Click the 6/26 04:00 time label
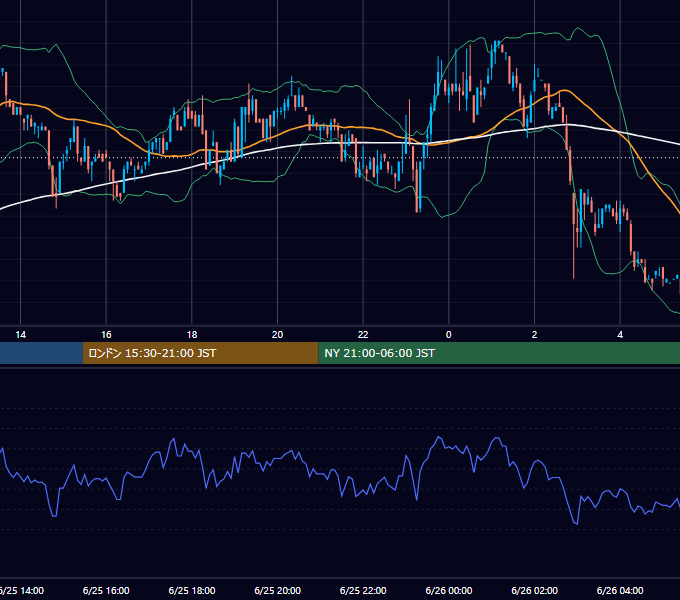Screen dimensions: 680x600 620,590
